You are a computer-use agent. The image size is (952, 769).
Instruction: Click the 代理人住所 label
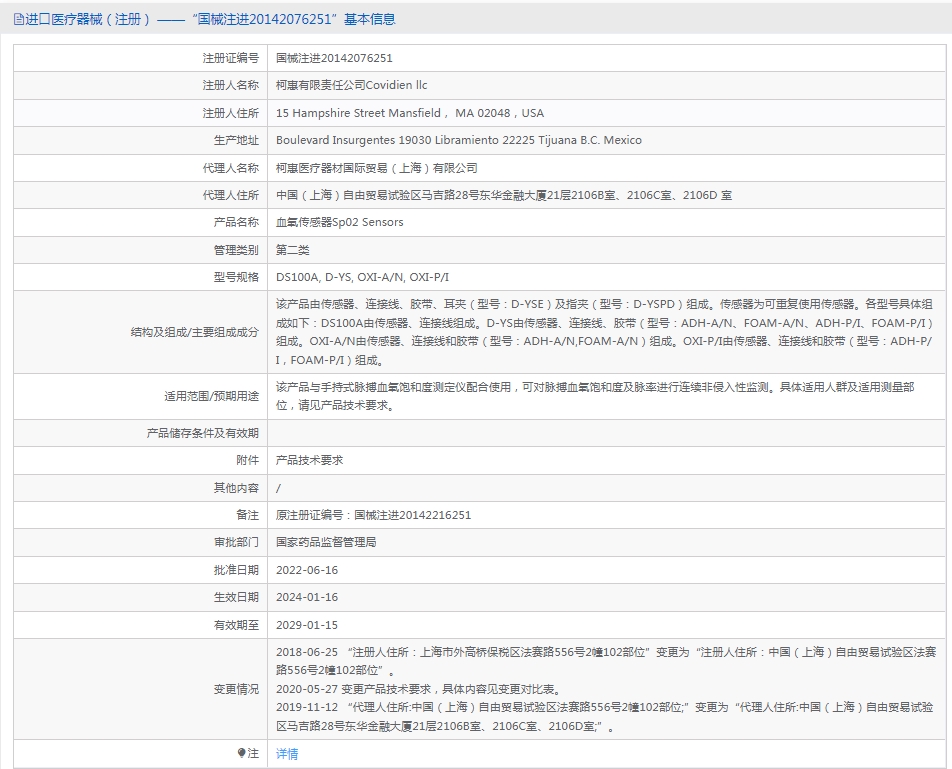(231, 195)
